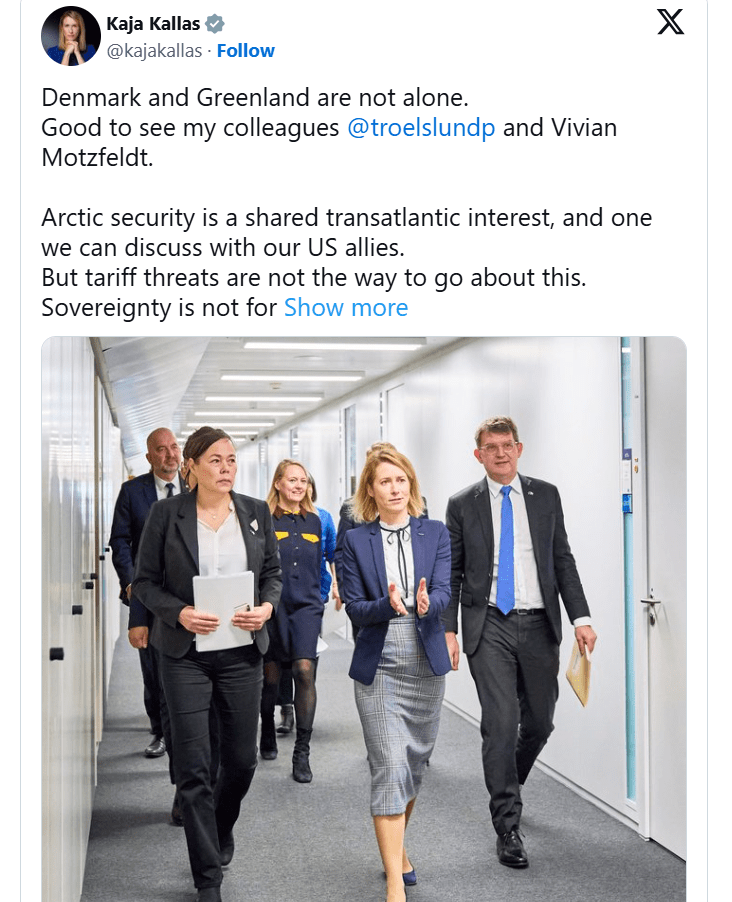This screenshot has height=902, width=732.
Task: Click the Kaja Kallas display name
Action: click(x=152, y=25)
